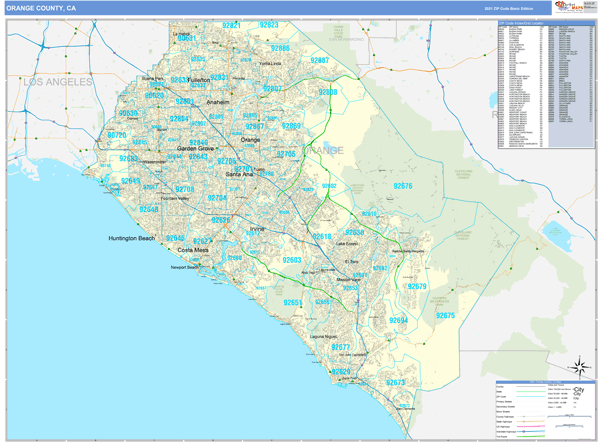Image resolution: width=600 pixels, height=442 pixels.
Task: Click the Laguna Niguel city label
Action: pyautogui.click(x=324, y=337)
